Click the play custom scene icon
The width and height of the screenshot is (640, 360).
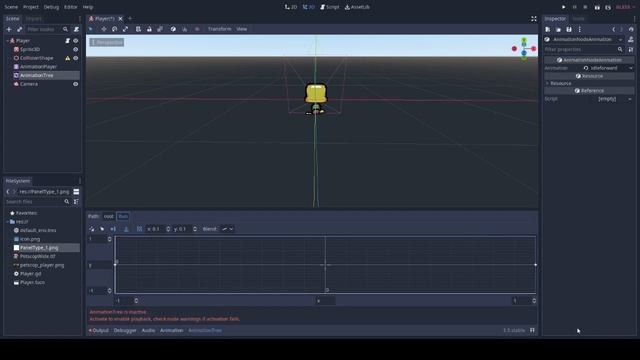pos(608,7)
